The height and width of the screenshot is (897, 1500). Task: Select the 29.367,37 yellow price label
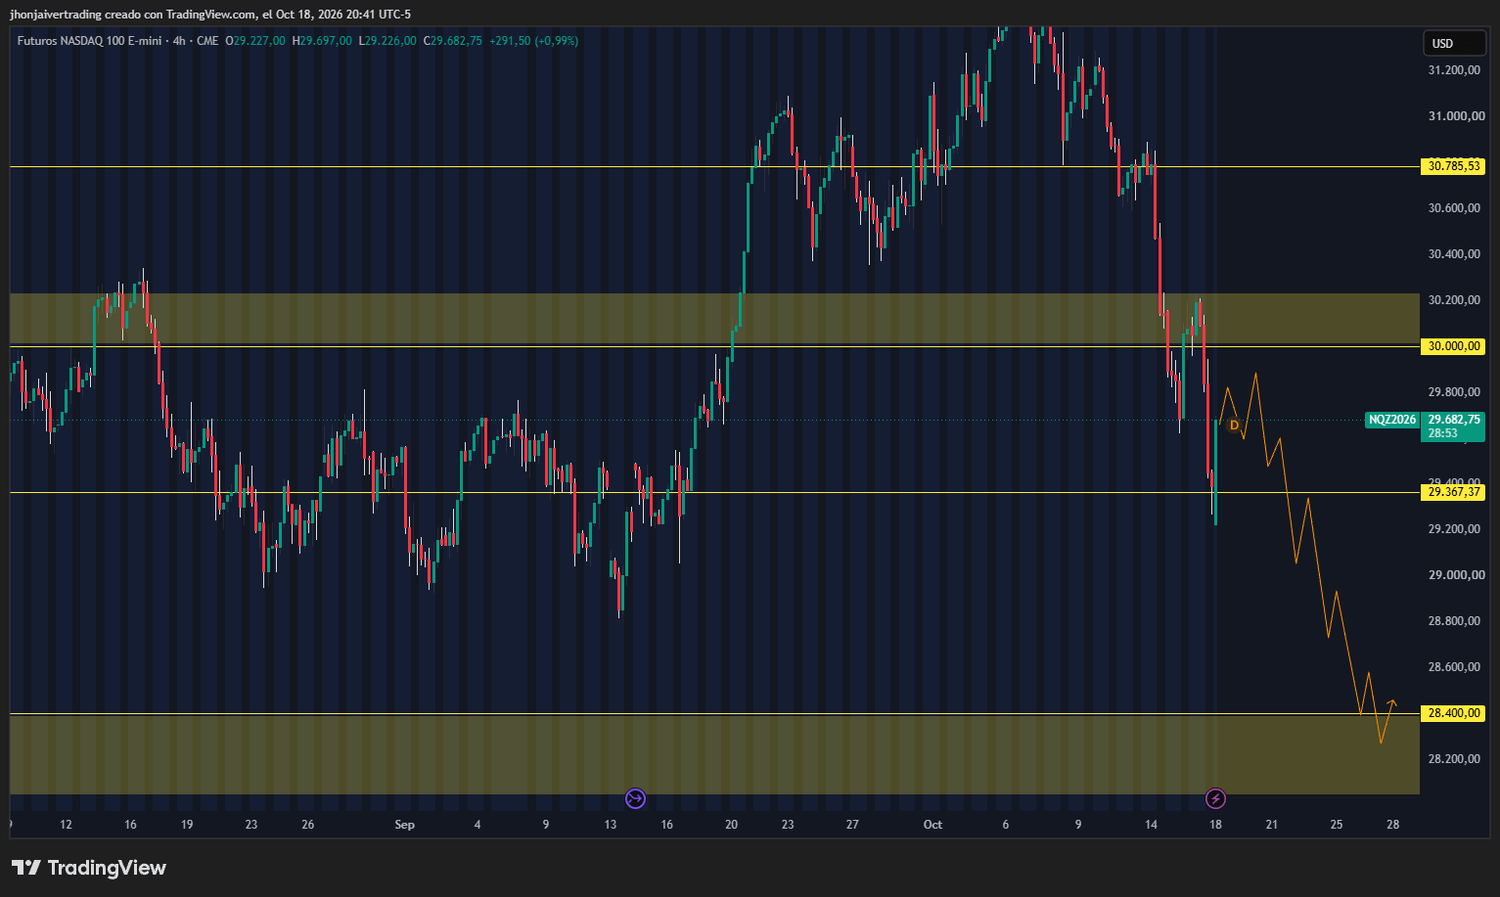[1454, 492]
